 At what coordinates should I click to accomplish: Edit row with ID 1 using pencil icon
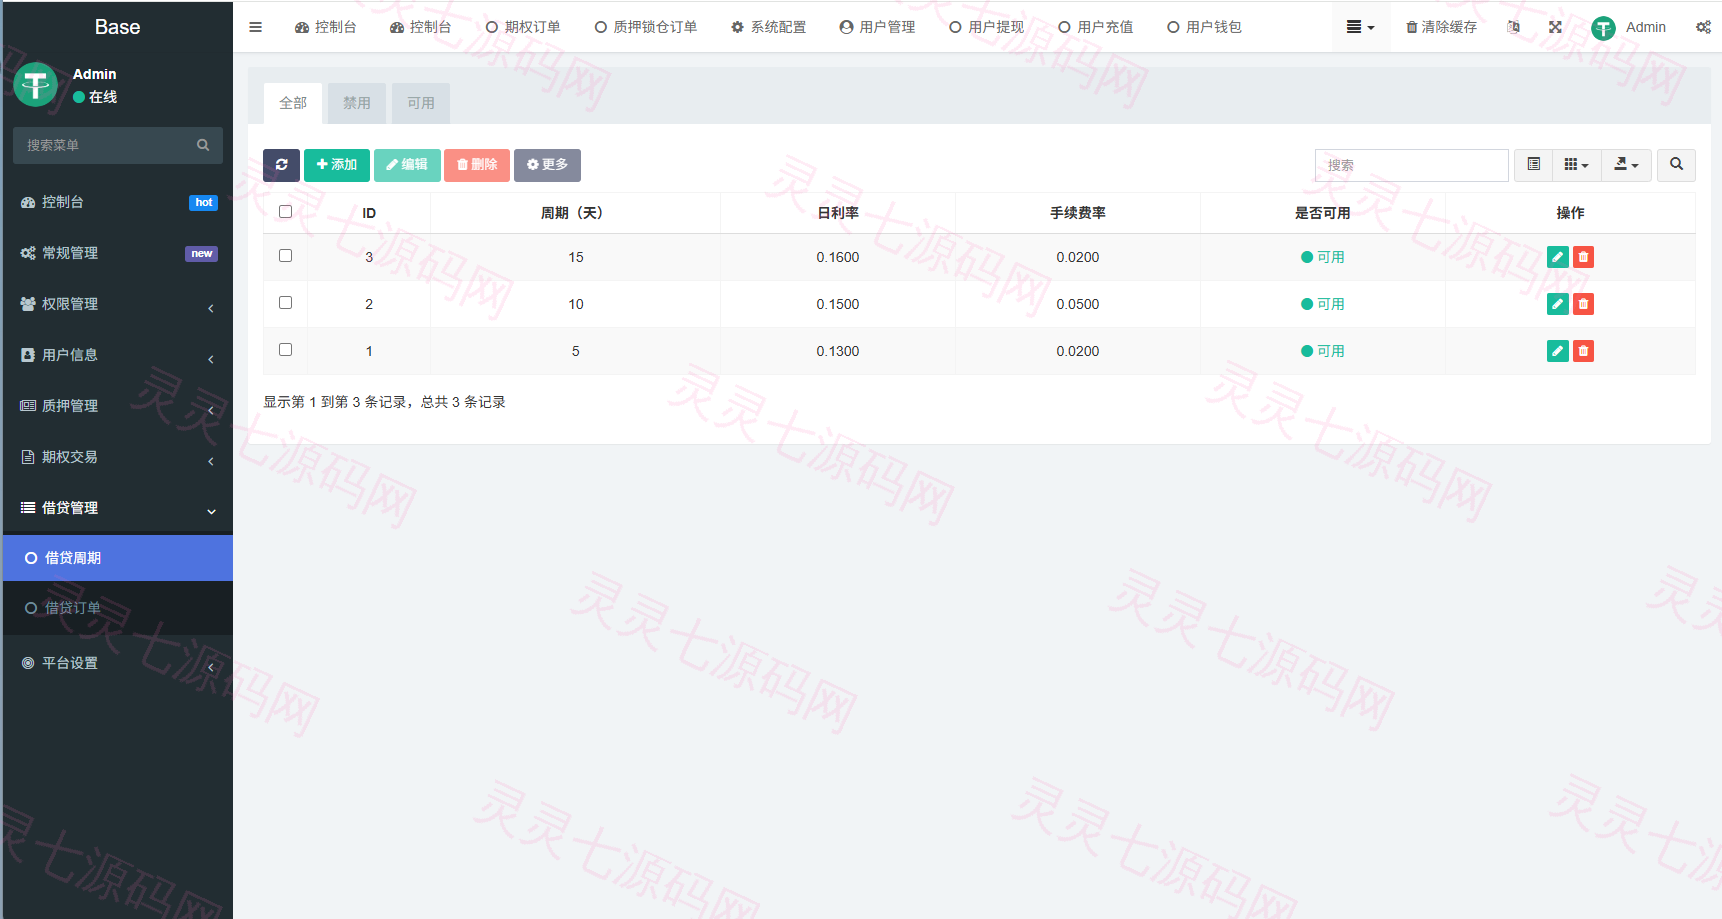pos(1557,351)
